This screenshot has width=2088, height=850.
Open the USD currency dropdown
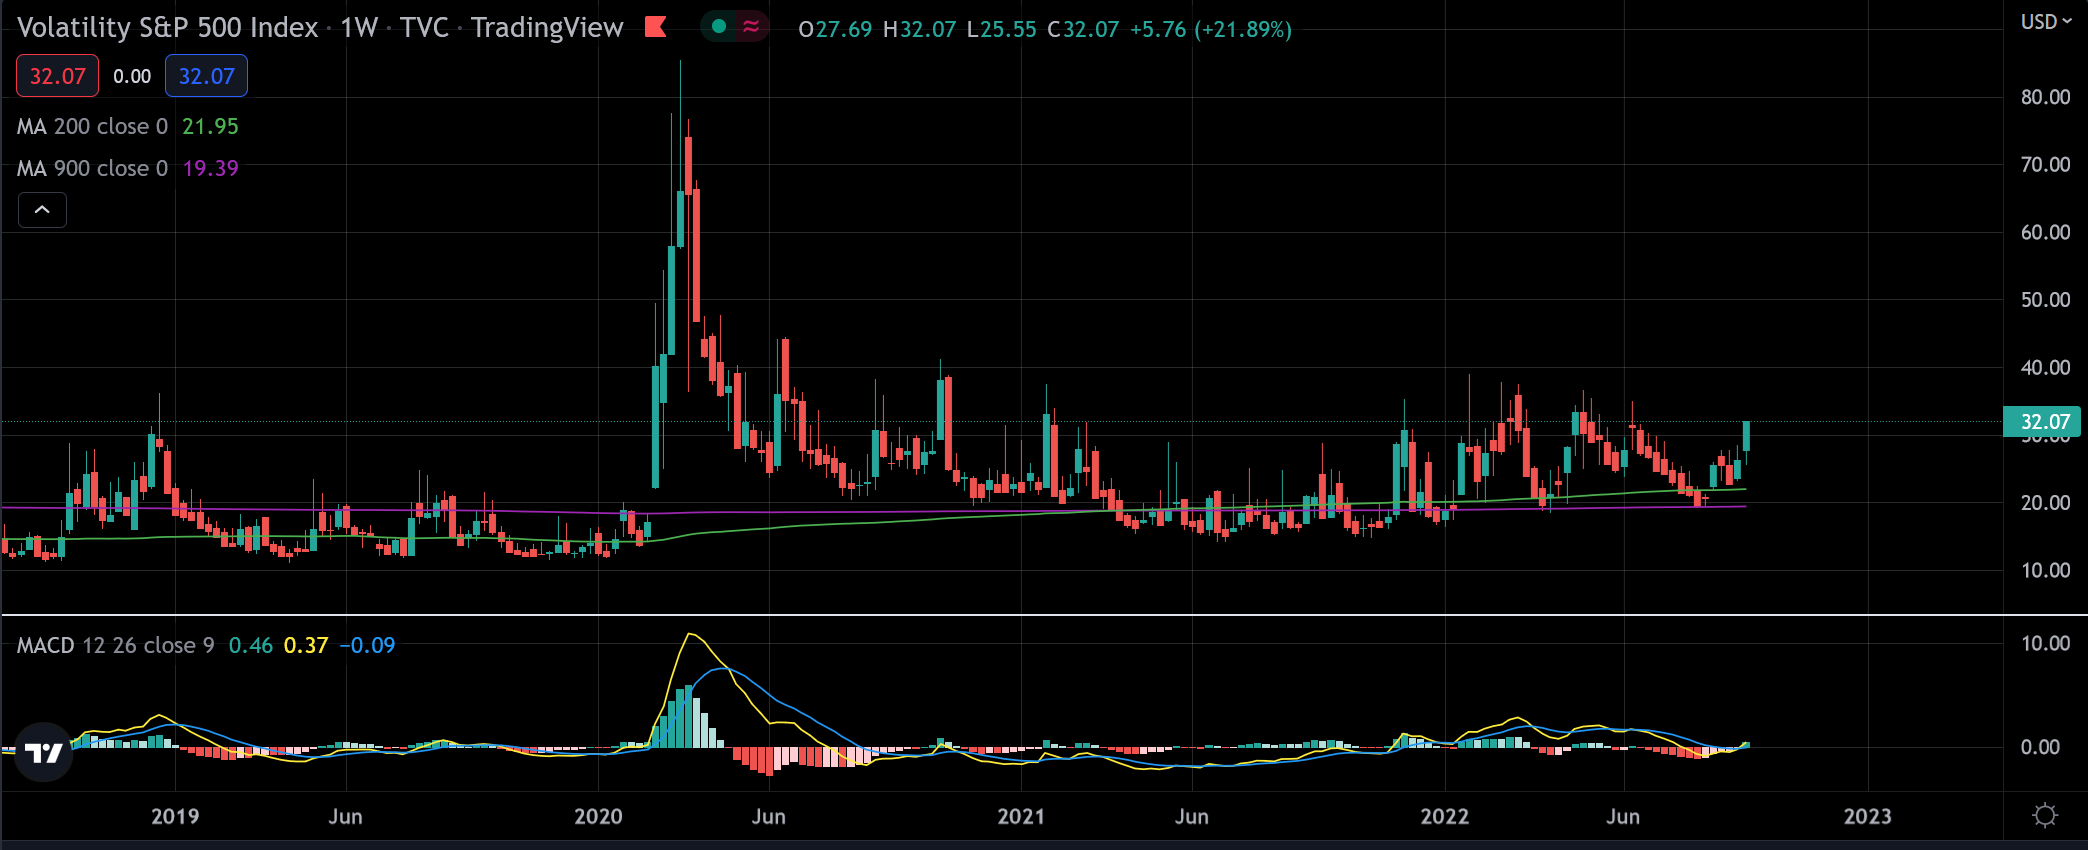point(2046,22)
